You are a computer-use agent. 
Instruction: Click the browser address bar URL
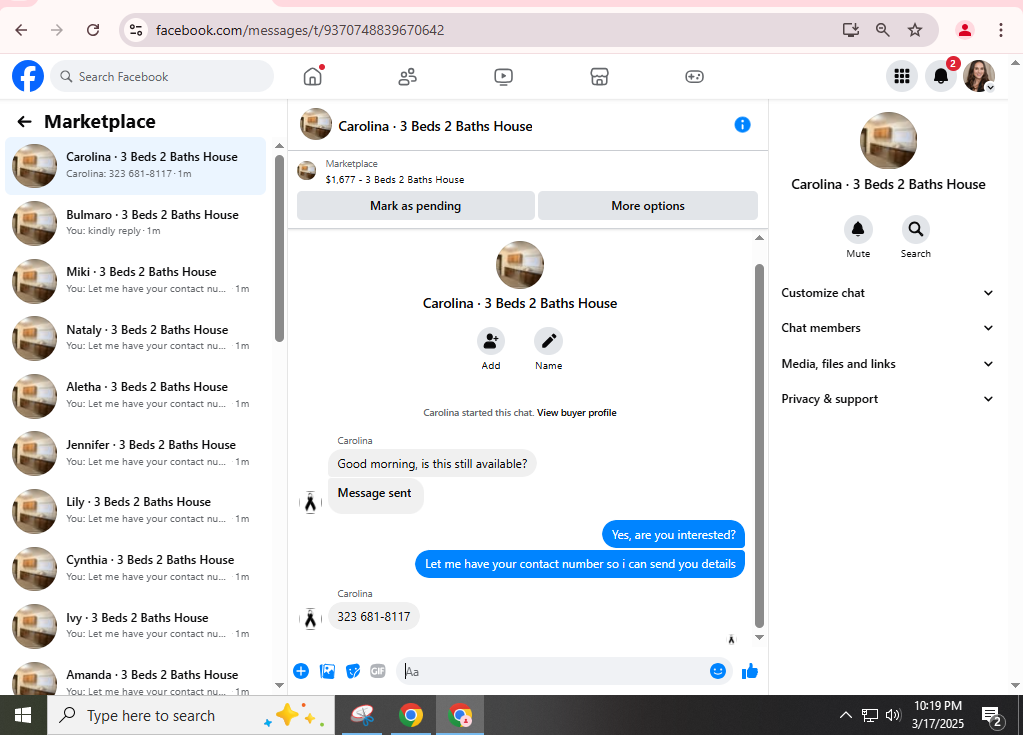(300, 30)
